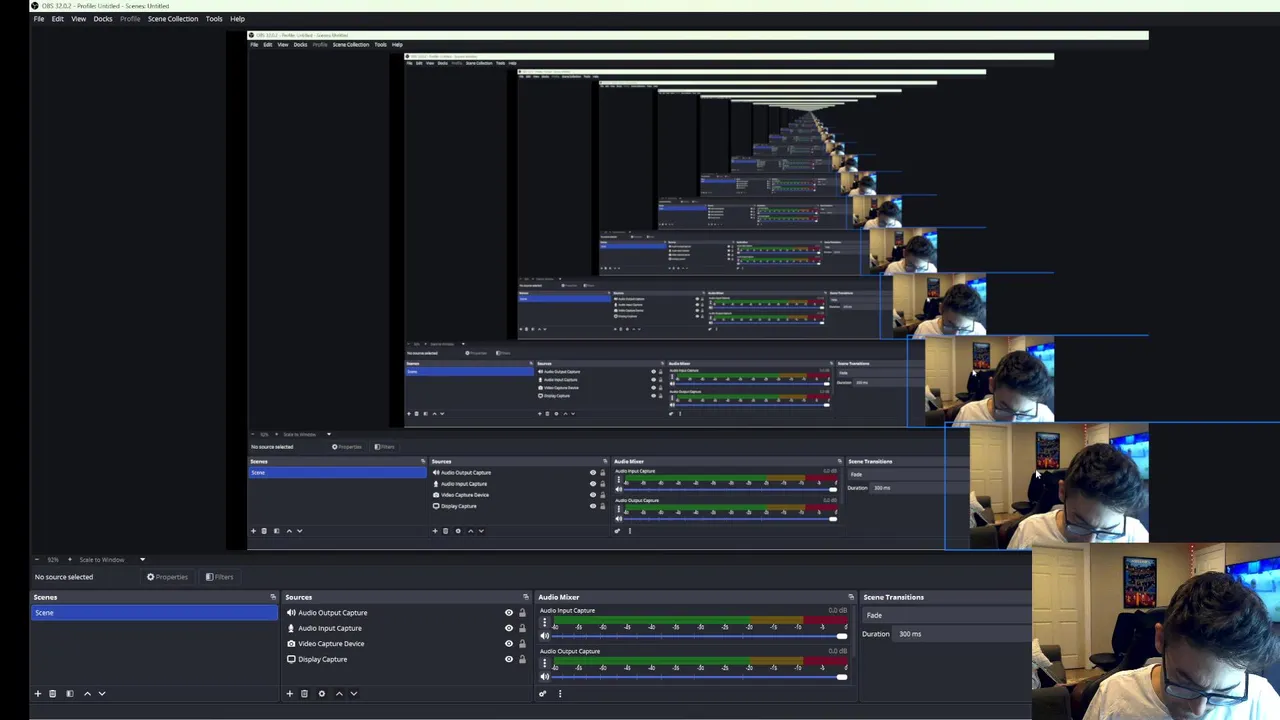
Task: Open scene filters from the Scenes toolbar
Action: (70, 693)
